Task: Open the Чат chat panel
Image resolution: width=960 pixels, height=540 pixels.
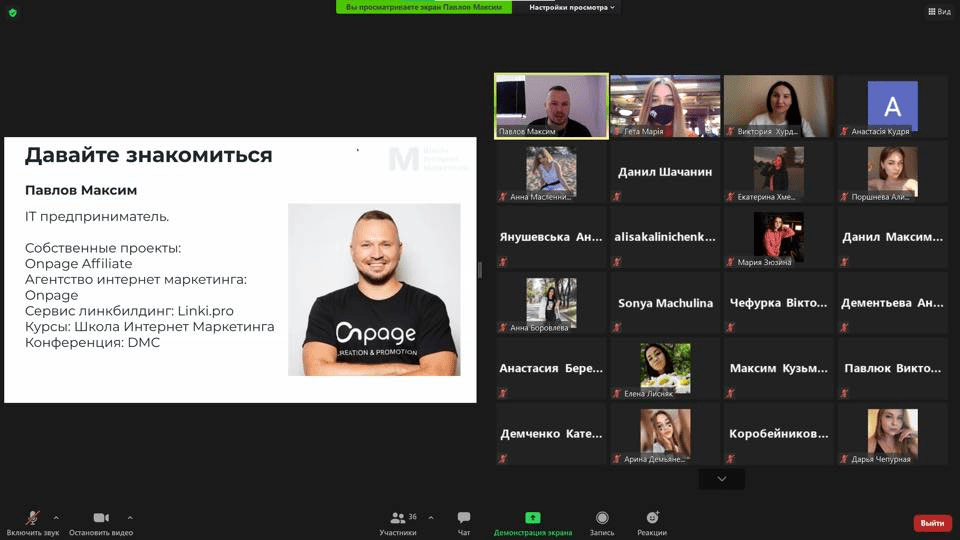Action: coord(464,522)
